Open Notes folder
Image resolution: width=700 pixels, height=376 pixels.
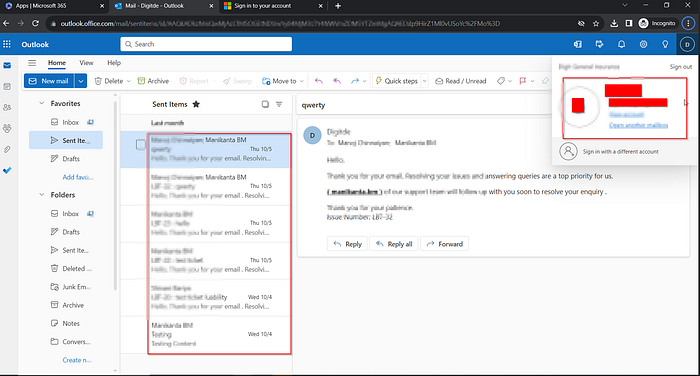click(66, 323)
